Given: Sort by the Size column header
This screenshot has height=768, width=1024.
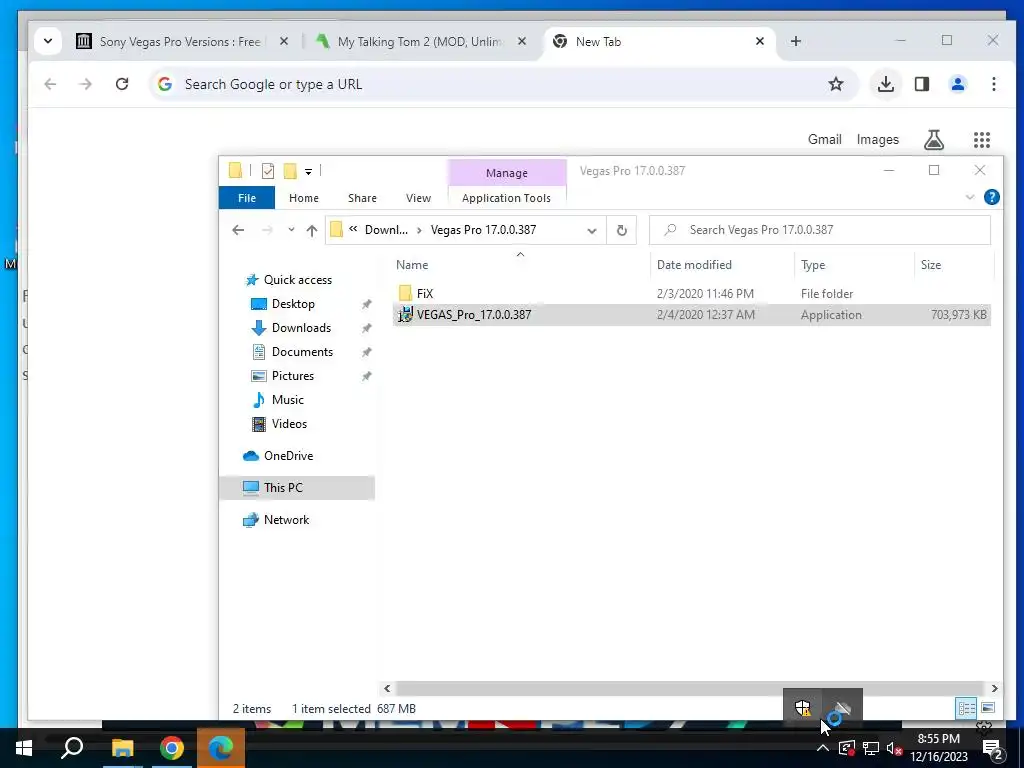Looking at the screenshot, I should point(931,264).
